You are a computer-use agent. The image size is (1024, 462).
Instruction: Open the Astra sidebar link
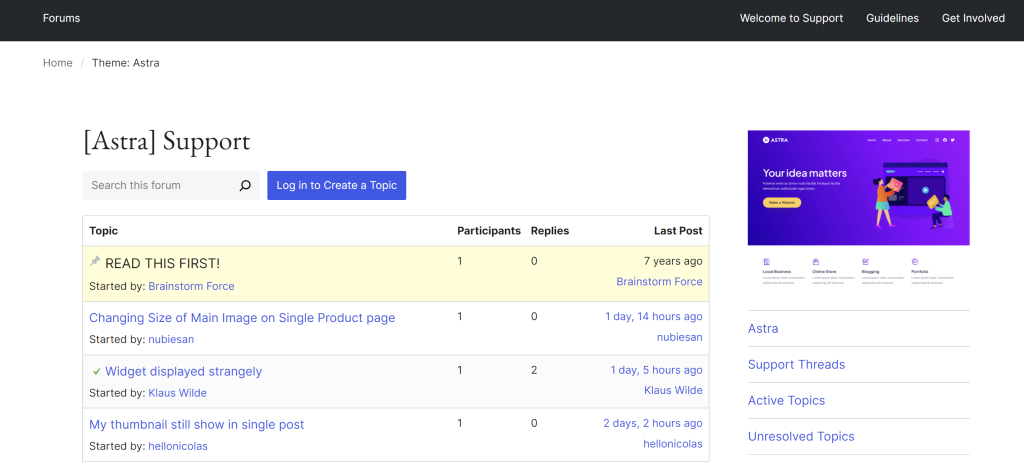(763, 328)
